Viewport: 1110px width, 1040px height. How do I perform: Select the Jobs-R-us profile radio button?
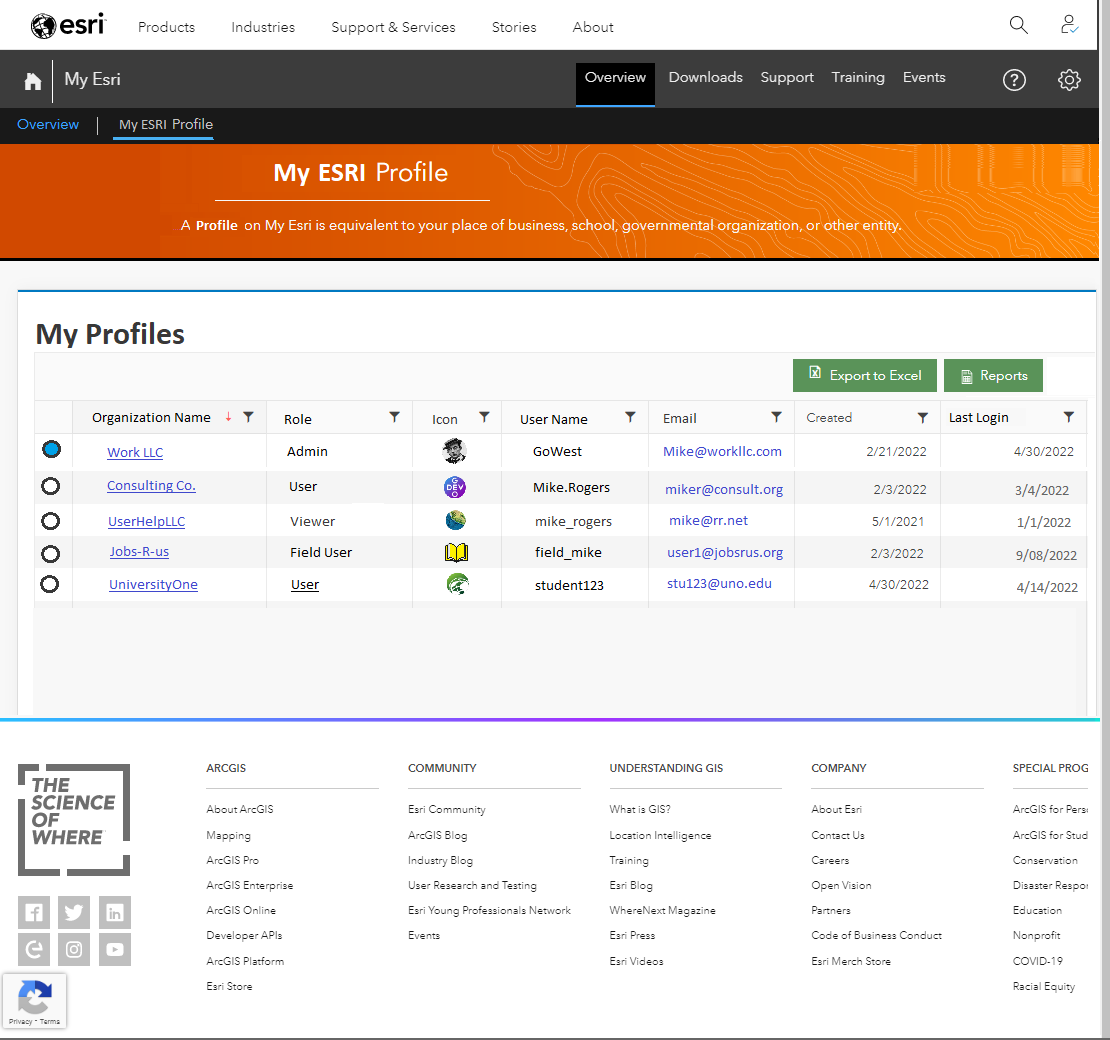(51, 553)
